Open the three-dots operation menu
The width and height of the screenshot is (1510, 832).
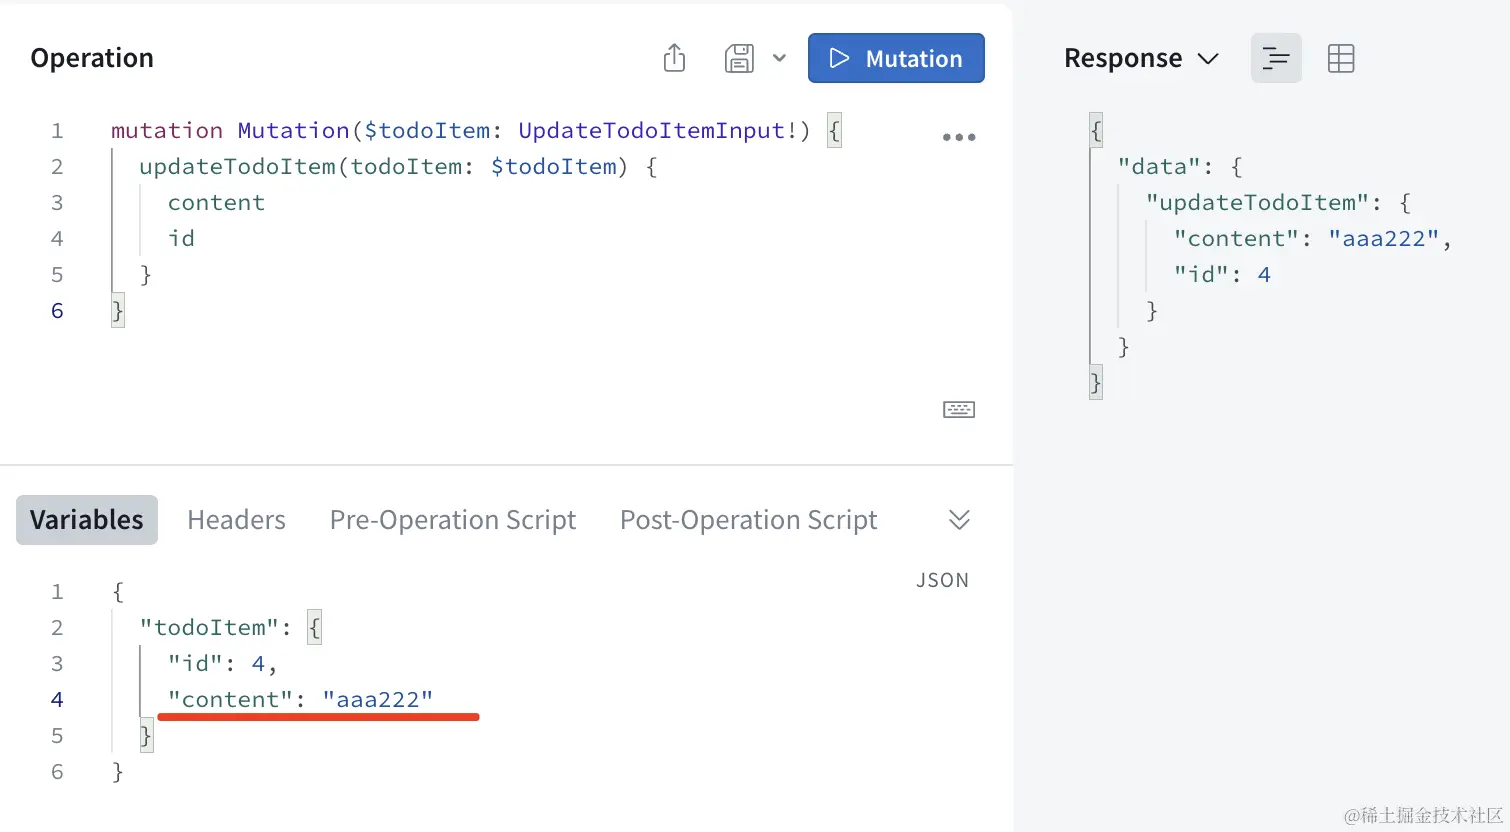pos(958,138)
